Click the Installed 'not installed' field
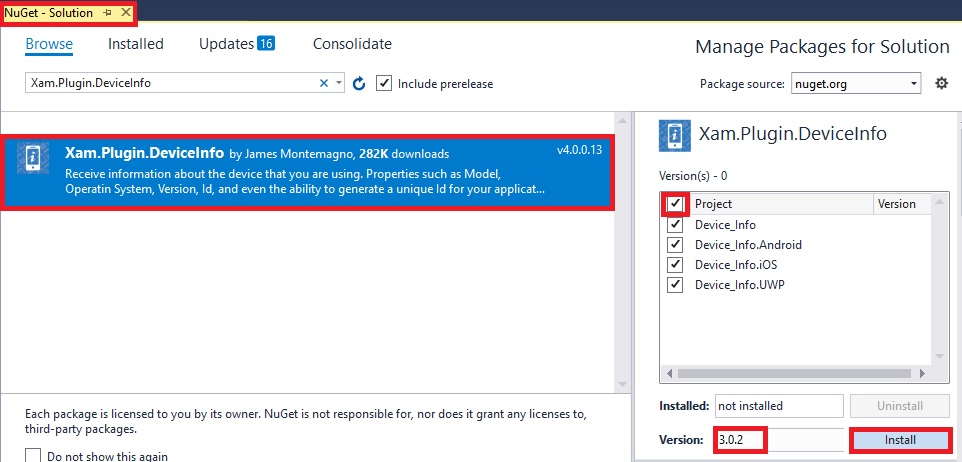The image size is (962, 462). [779, 406]
